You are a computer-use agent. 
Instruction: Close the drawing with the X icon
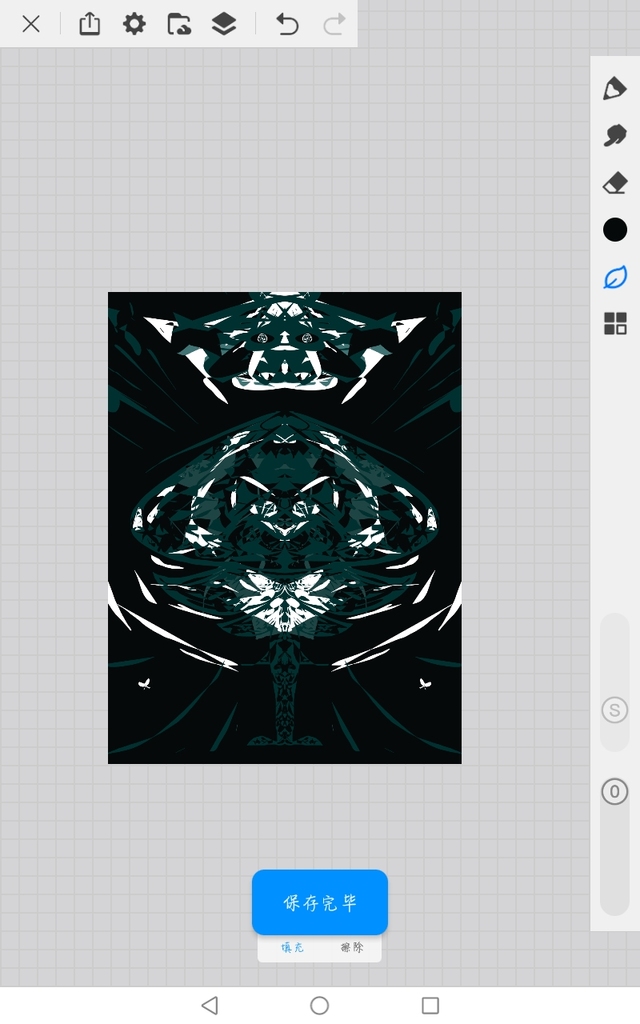[x=31, y=24]
